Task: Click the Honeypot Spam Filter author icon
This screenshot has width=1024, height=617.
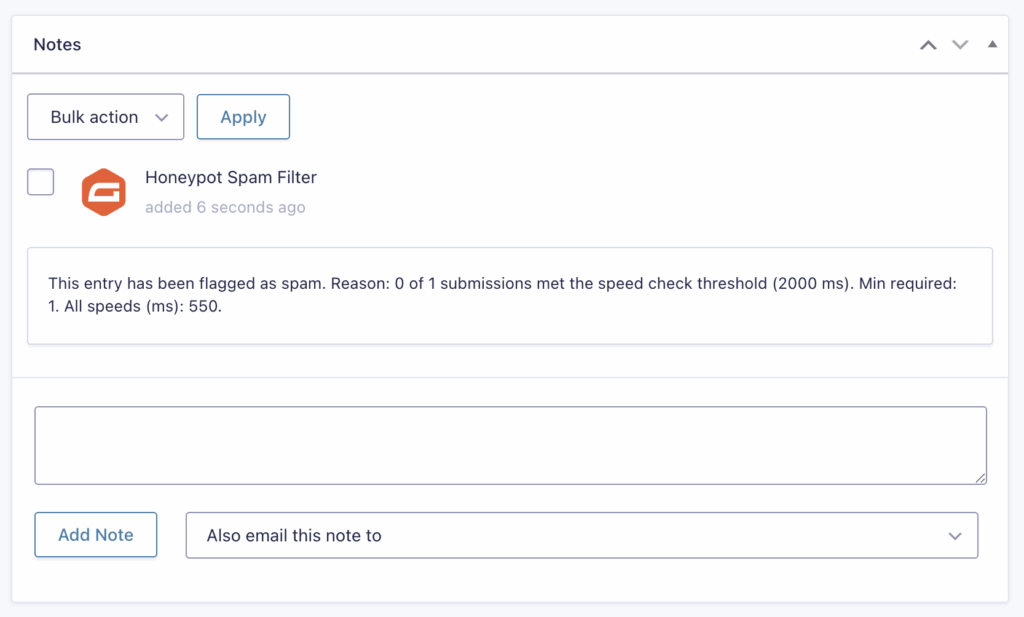Action: 104,189
